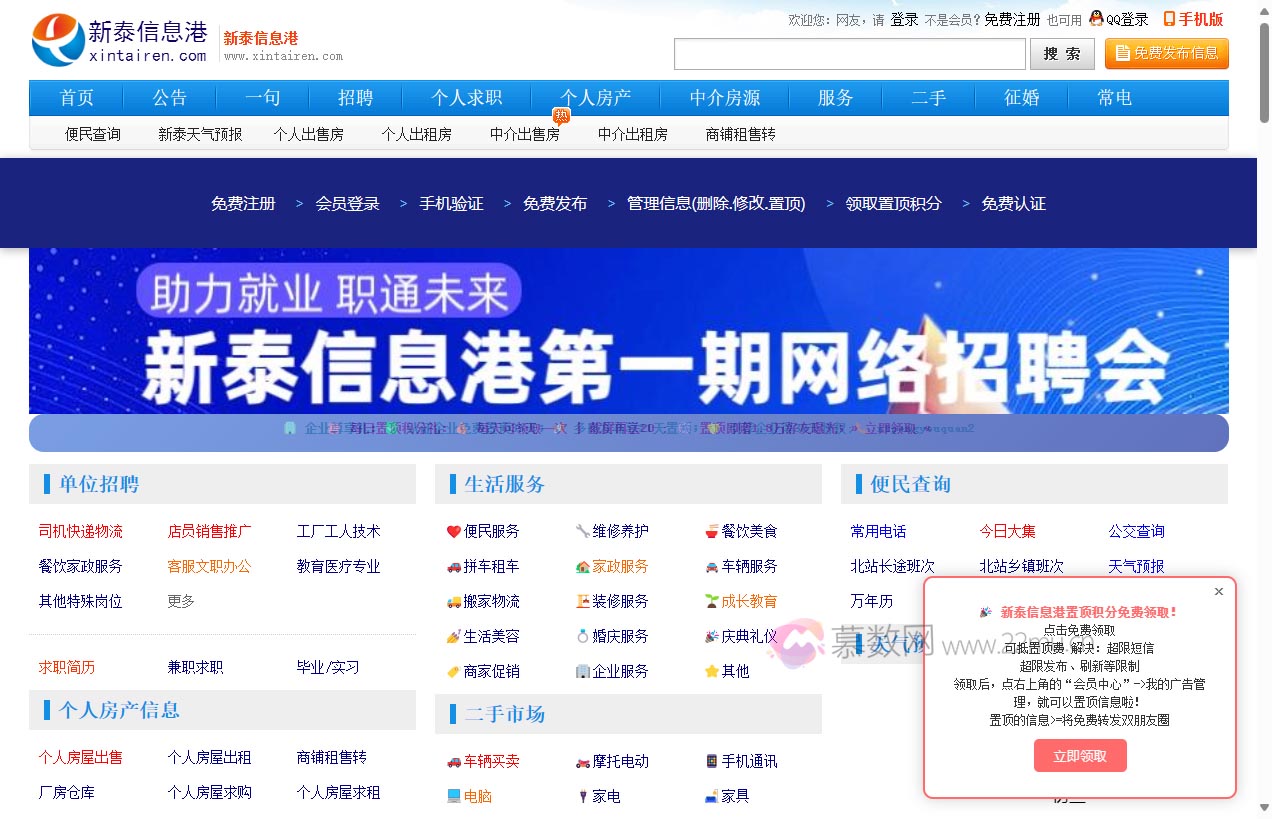Close the 置顶积分 popup
The width and height of the screenshot is (1272, 819).
(1218, 591)
